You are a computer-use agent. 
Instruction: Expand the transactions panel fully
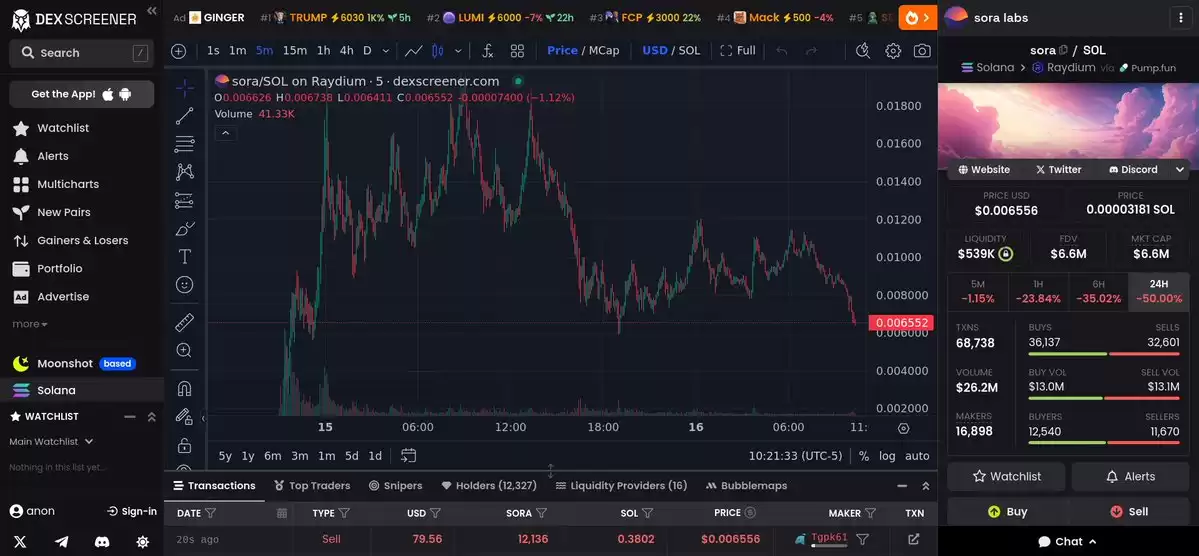926,486
